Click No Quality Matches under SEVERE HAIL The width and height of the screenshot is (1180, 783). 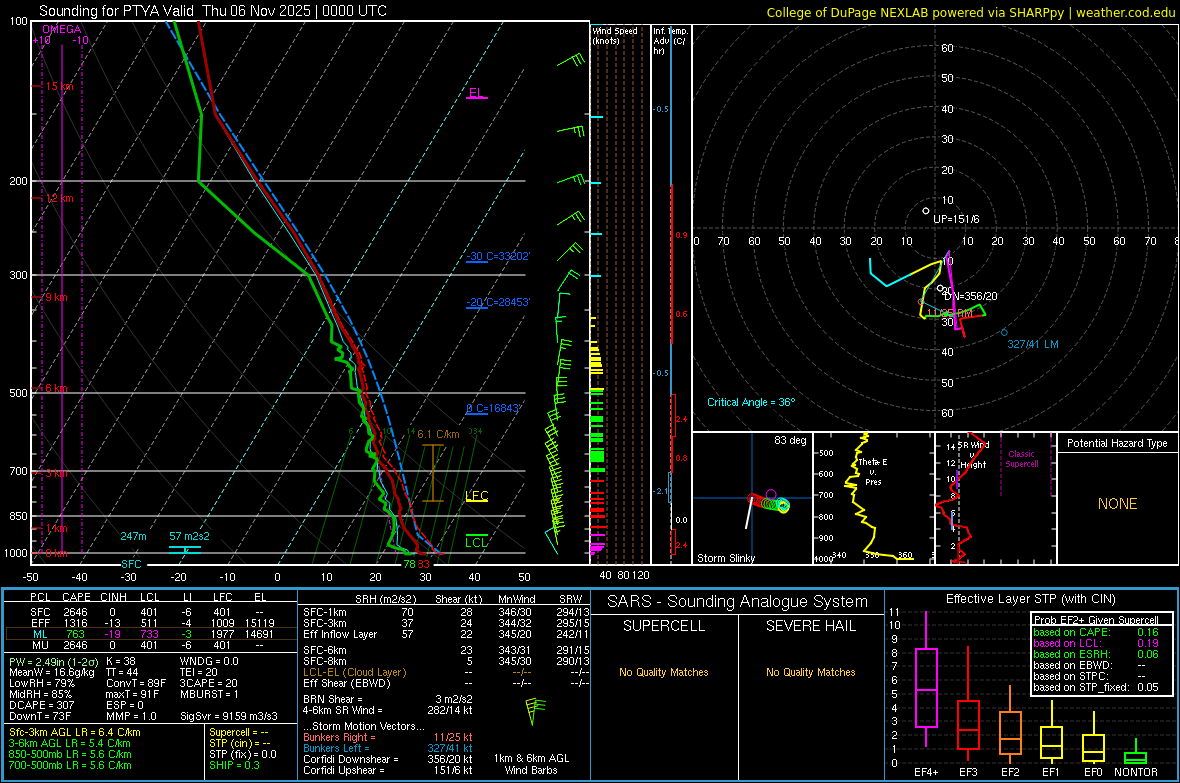[x=811, y=672]
